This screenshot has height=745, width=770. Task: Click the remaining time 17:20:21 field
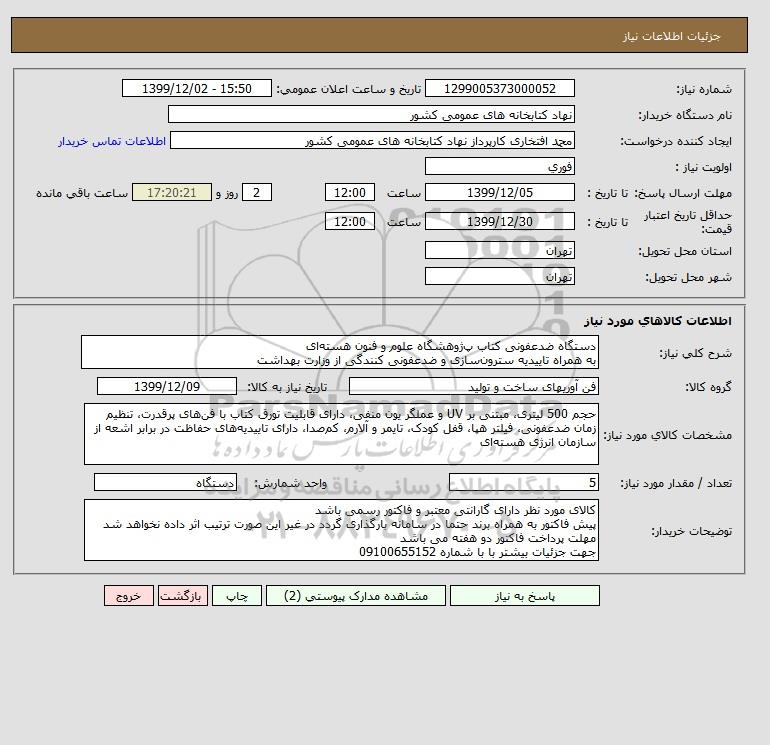pyautogui.click(x=172, y=193)
